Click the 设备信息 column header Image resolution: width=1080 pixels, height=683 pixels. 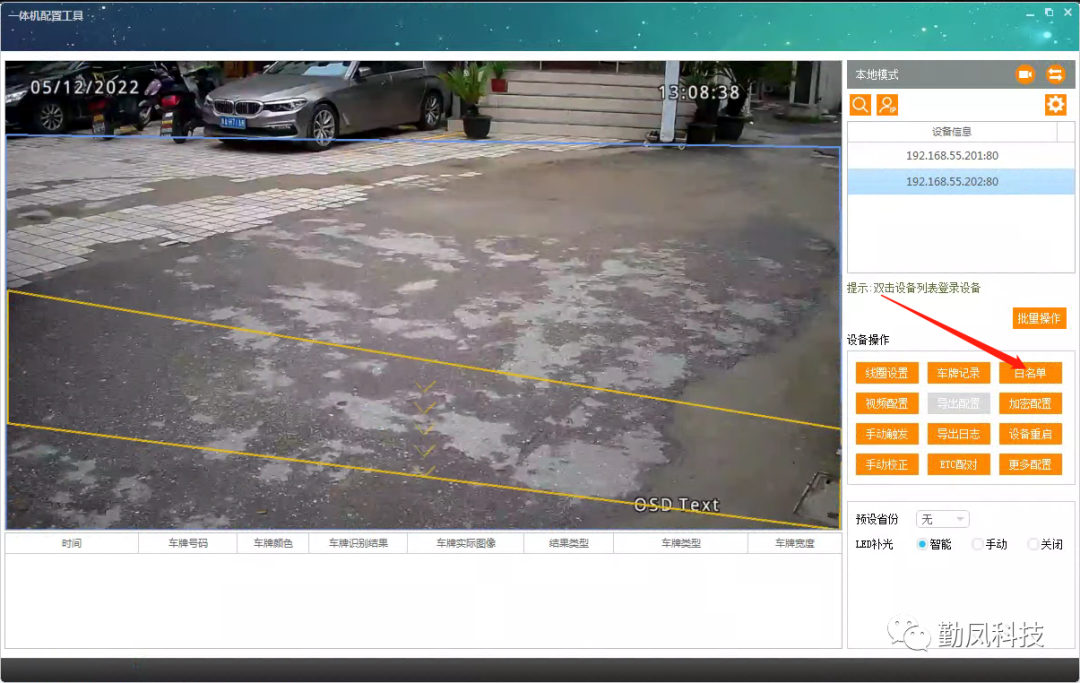(952, 132)
